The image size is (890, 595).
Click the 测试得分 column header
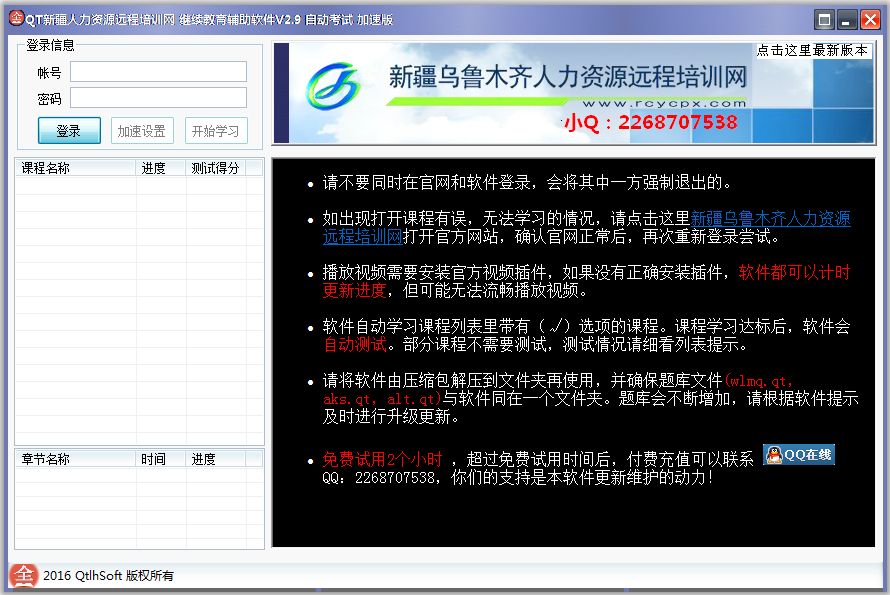click(x=216, y=168)
